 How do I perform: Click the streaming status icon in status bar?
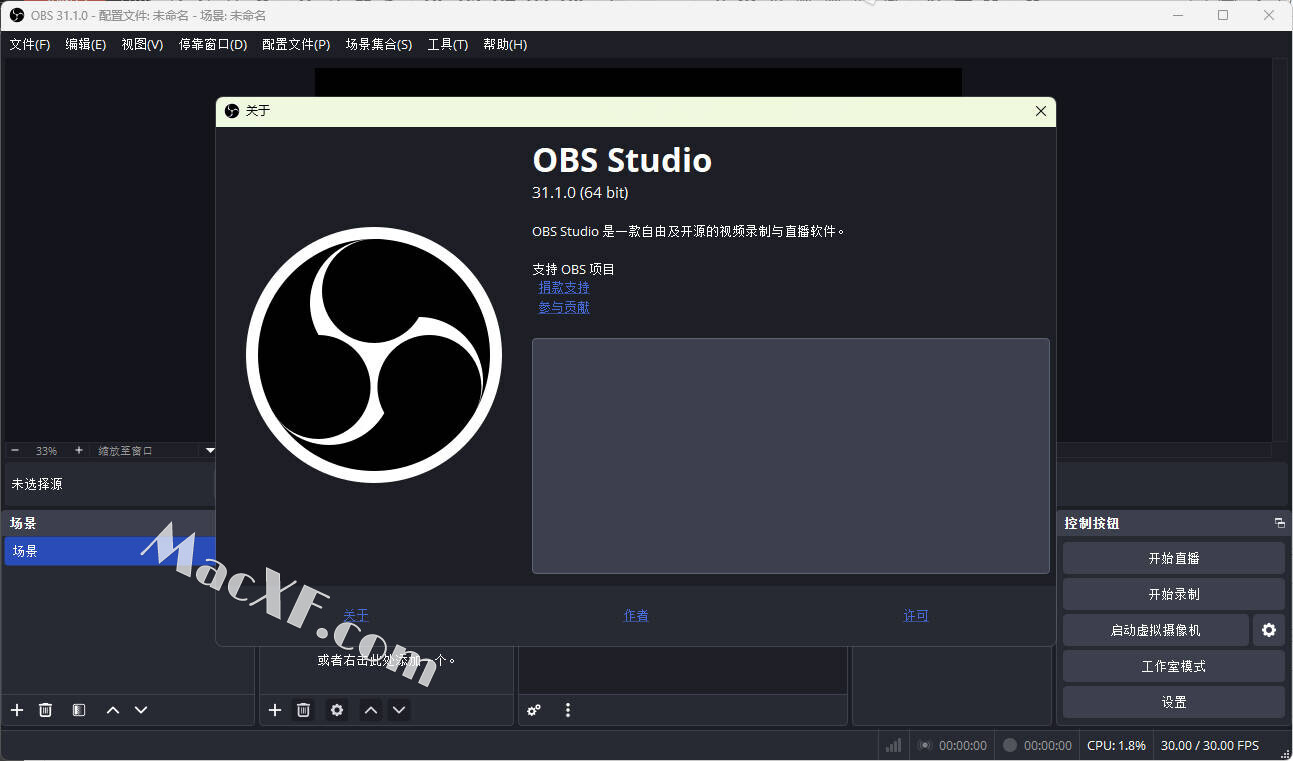(x=925, y=745)
